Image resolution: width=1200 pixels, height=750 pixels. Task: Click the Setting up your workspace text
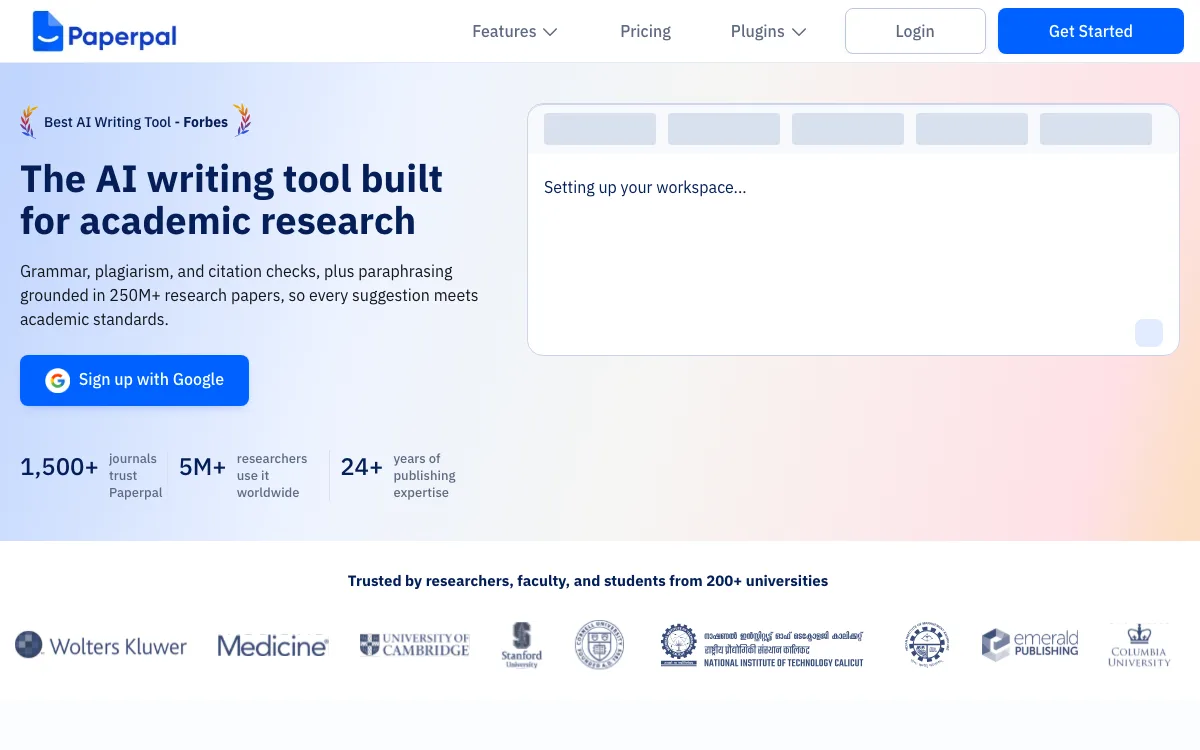(645, 187)
